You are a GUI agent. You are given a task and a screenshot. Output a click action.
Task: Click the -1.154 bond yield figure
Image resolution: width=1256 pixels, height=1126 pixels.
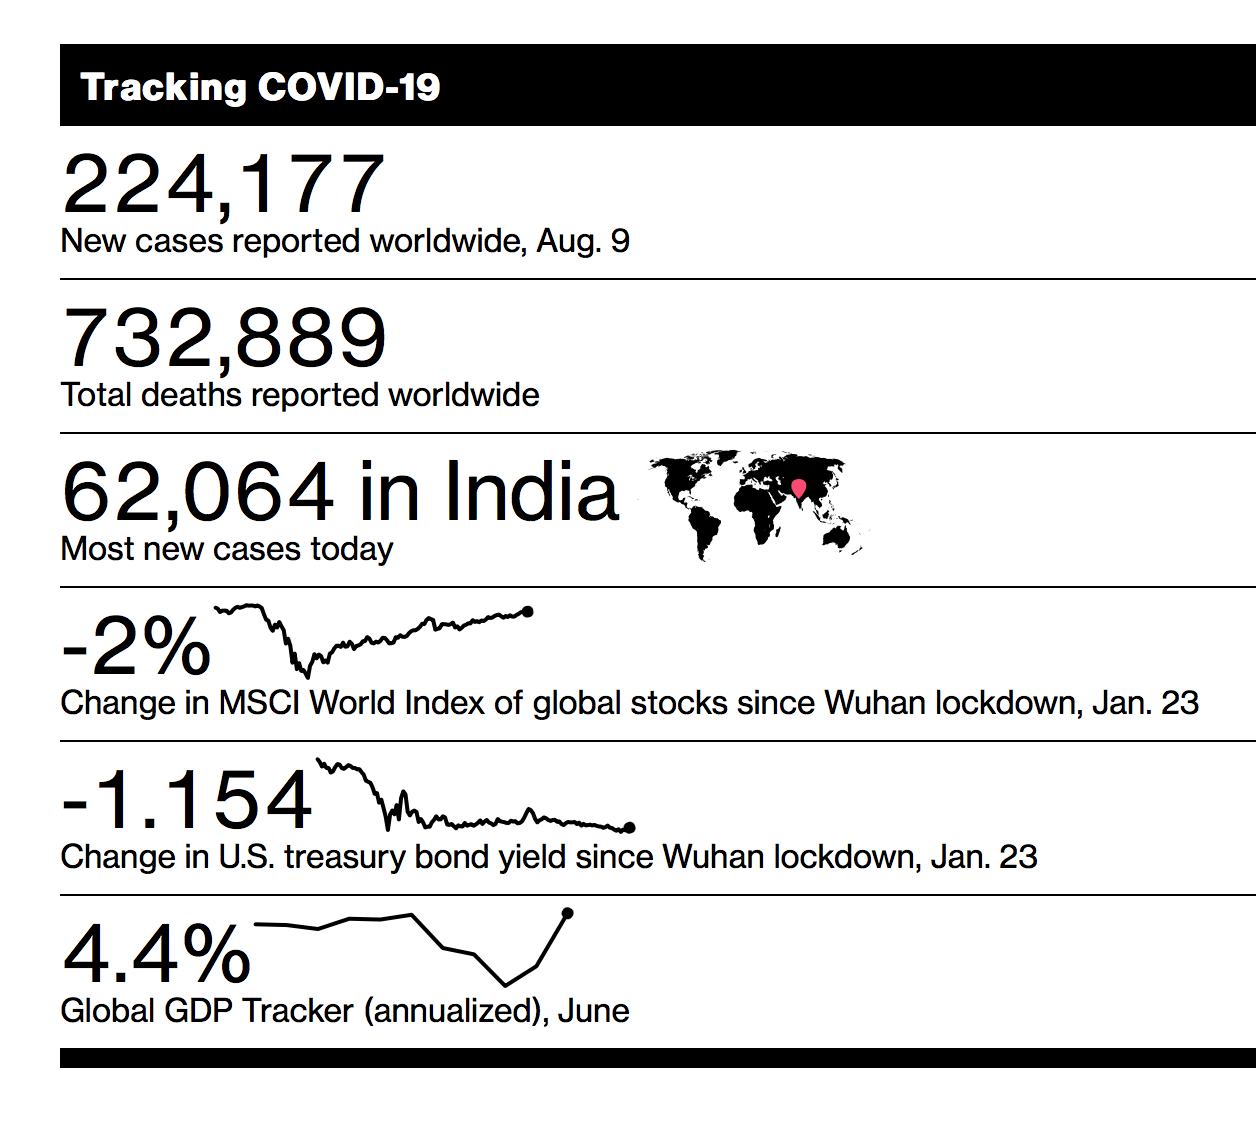(x=187, y=800)
